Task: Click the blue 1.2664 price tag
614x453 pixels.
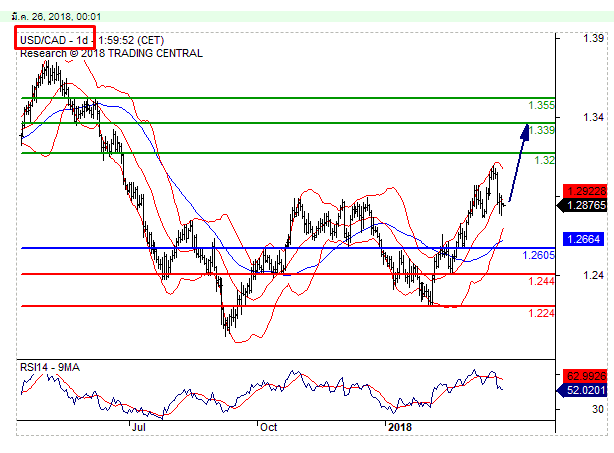Action: (x=583, y=239)
